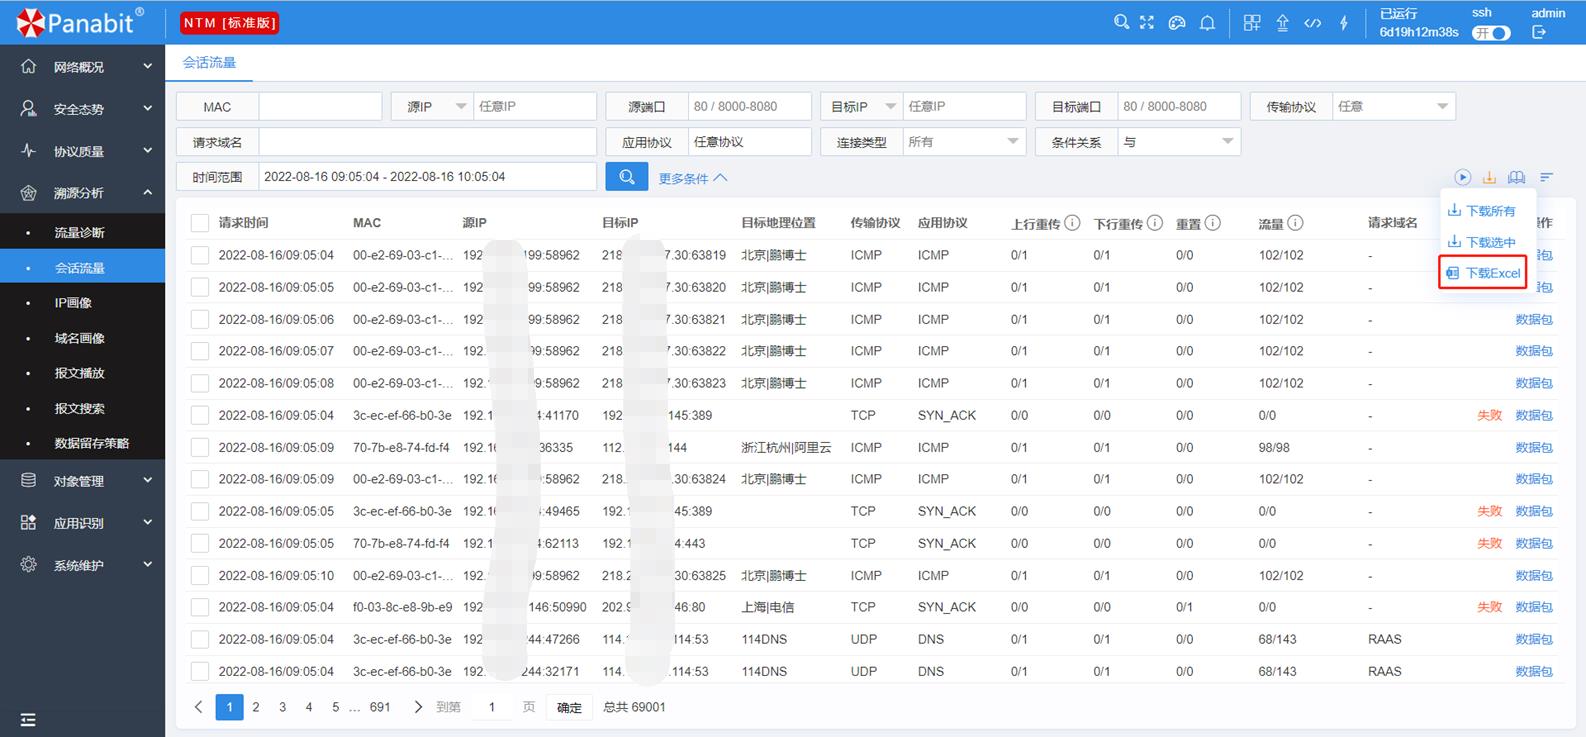Expand the 系统维护 sidebar section
Viewport: 1586px width, 737px height.
(x=82, y=565)
